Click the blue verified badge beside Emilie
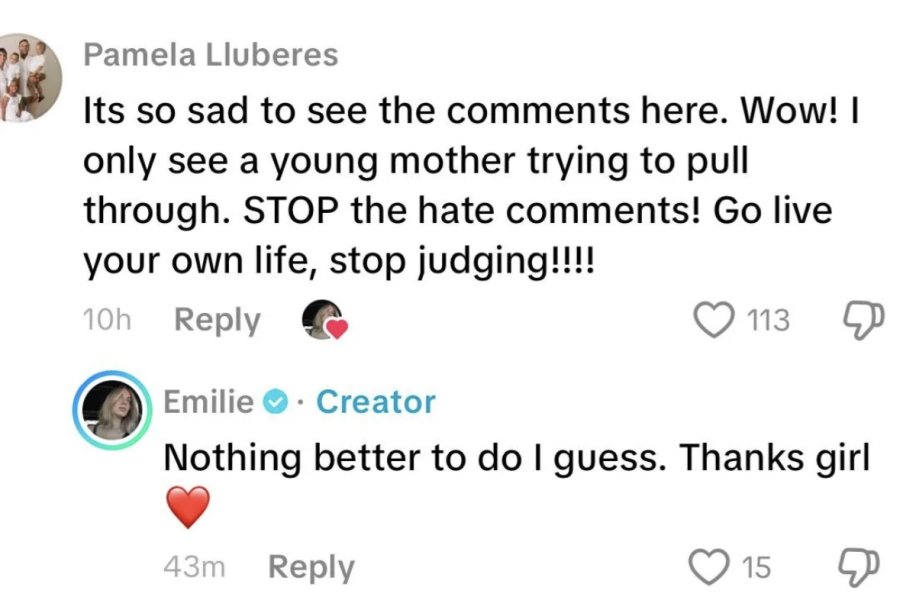Image resolution: width=900 pixels, height=597 pixels. pos(276,401)
